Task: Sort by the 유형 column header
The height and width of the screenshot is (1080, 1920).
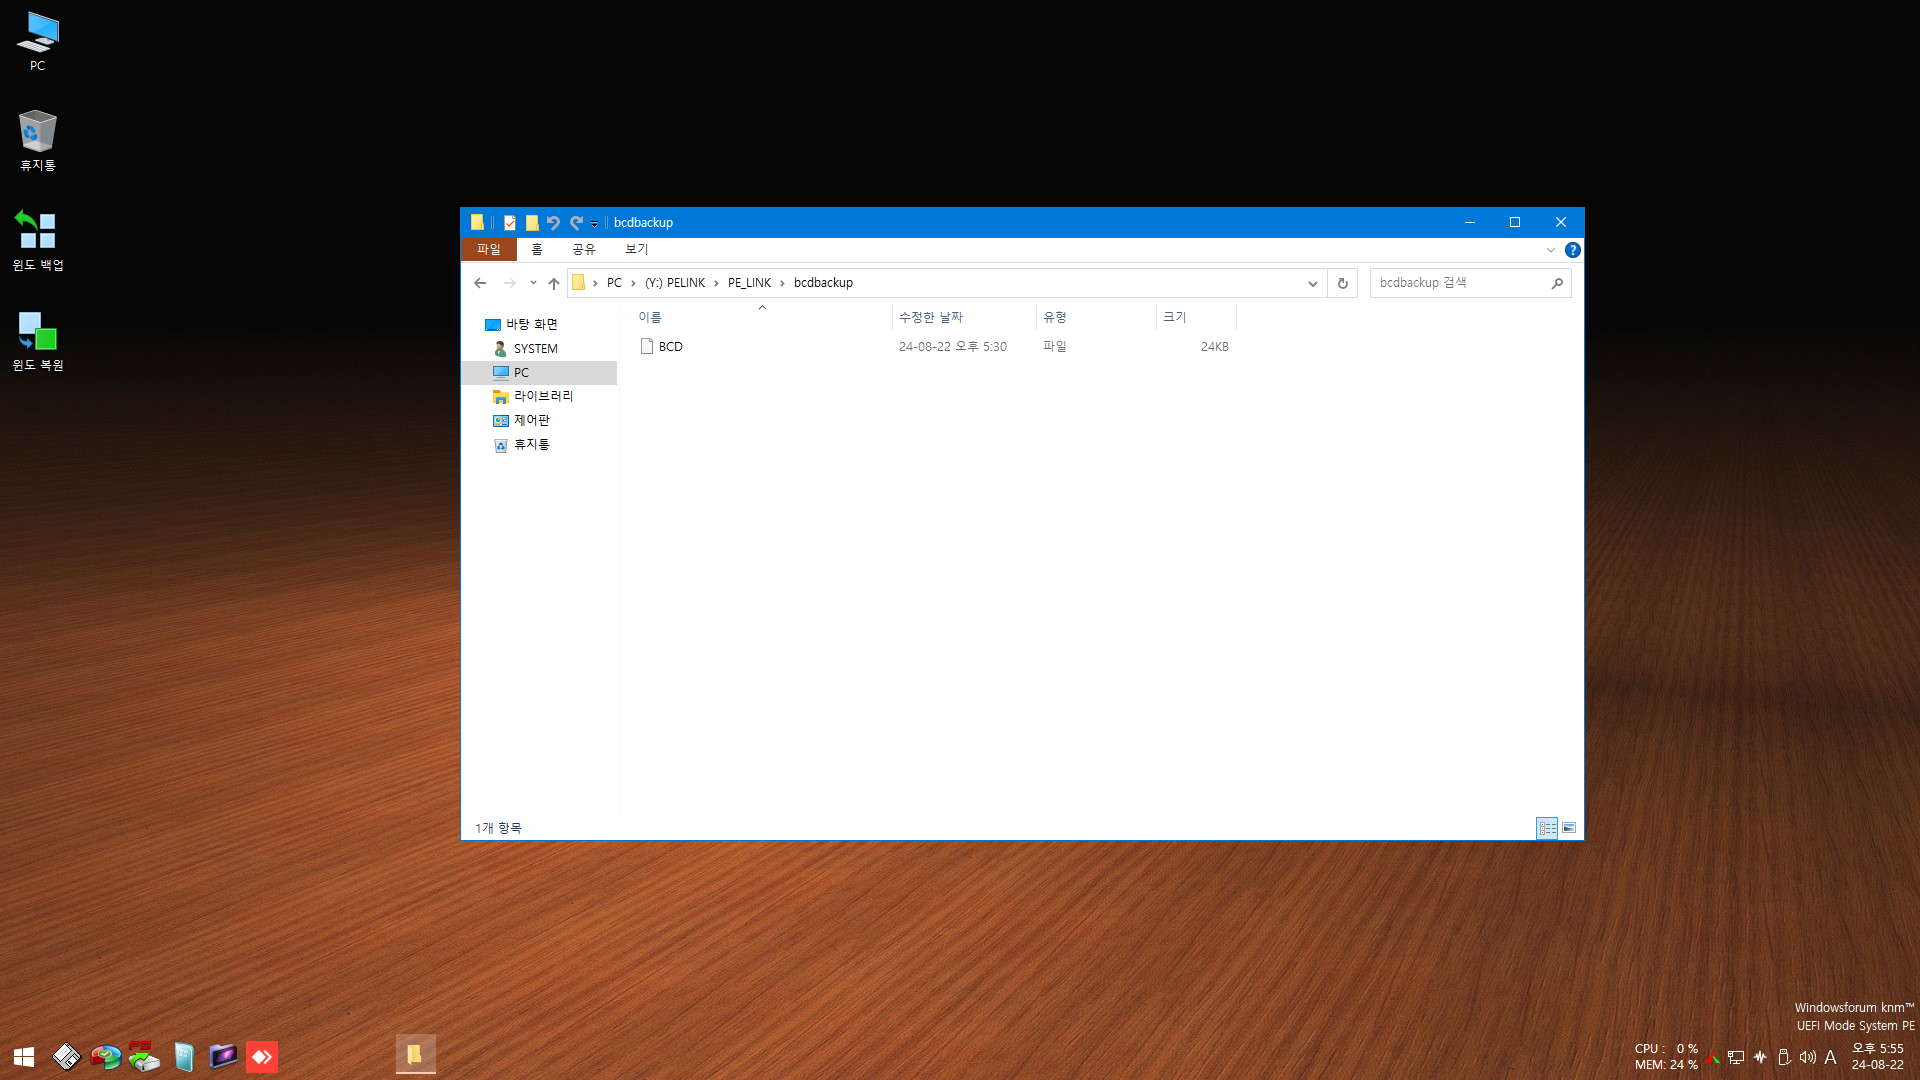Action: pyautogui.click(x=1096, y=317)
